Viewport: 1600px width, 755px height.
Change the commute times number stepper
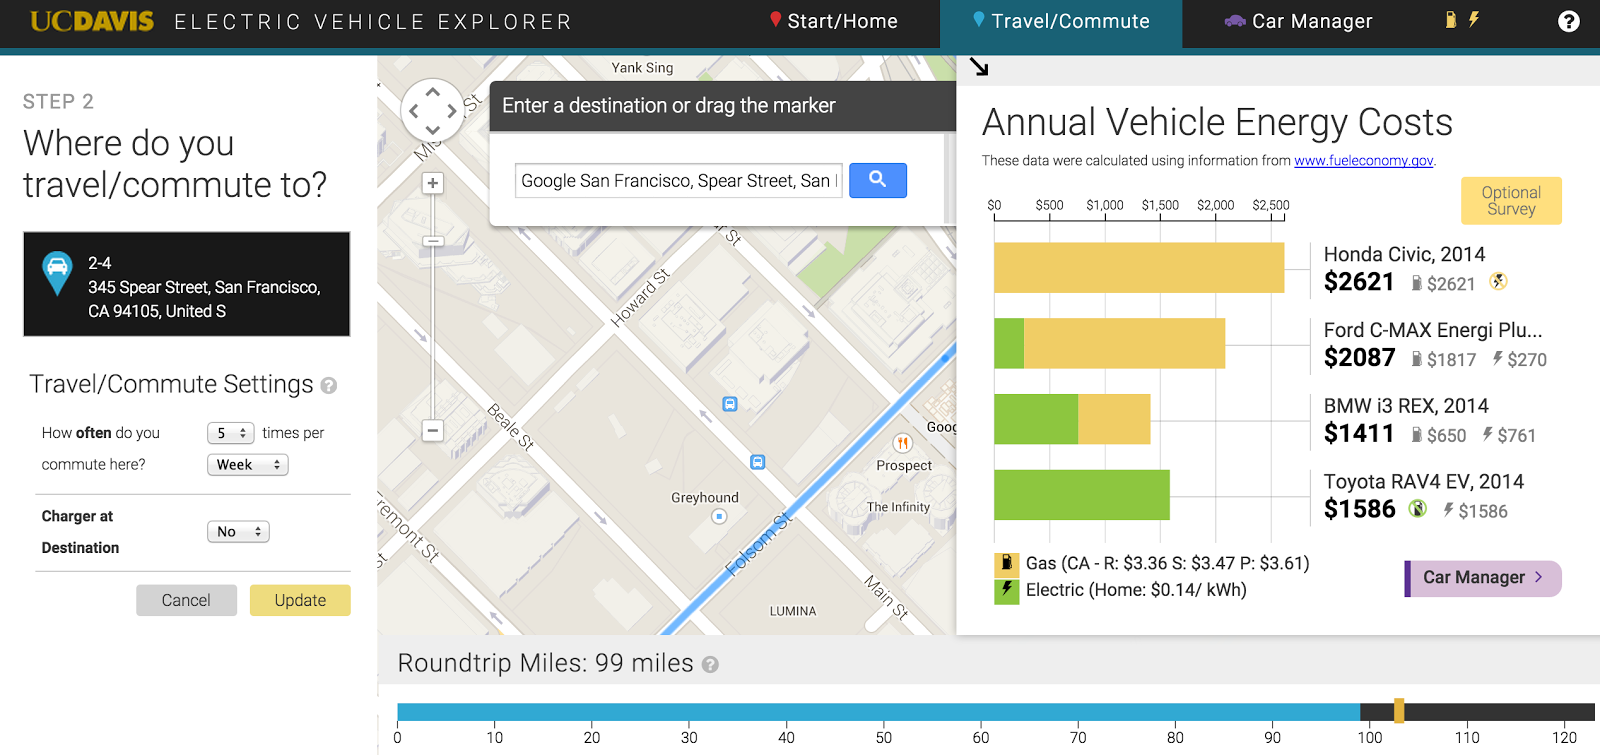[x=230, y=433]
